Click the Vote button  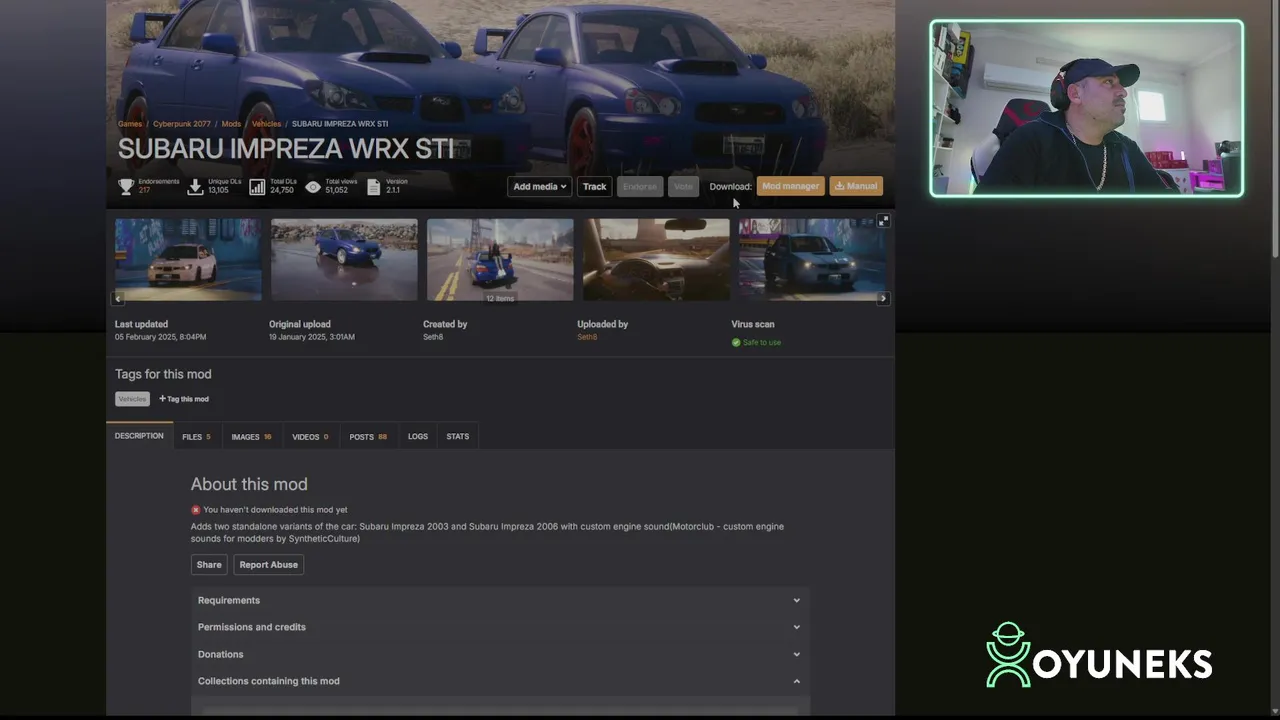(683, 186)
